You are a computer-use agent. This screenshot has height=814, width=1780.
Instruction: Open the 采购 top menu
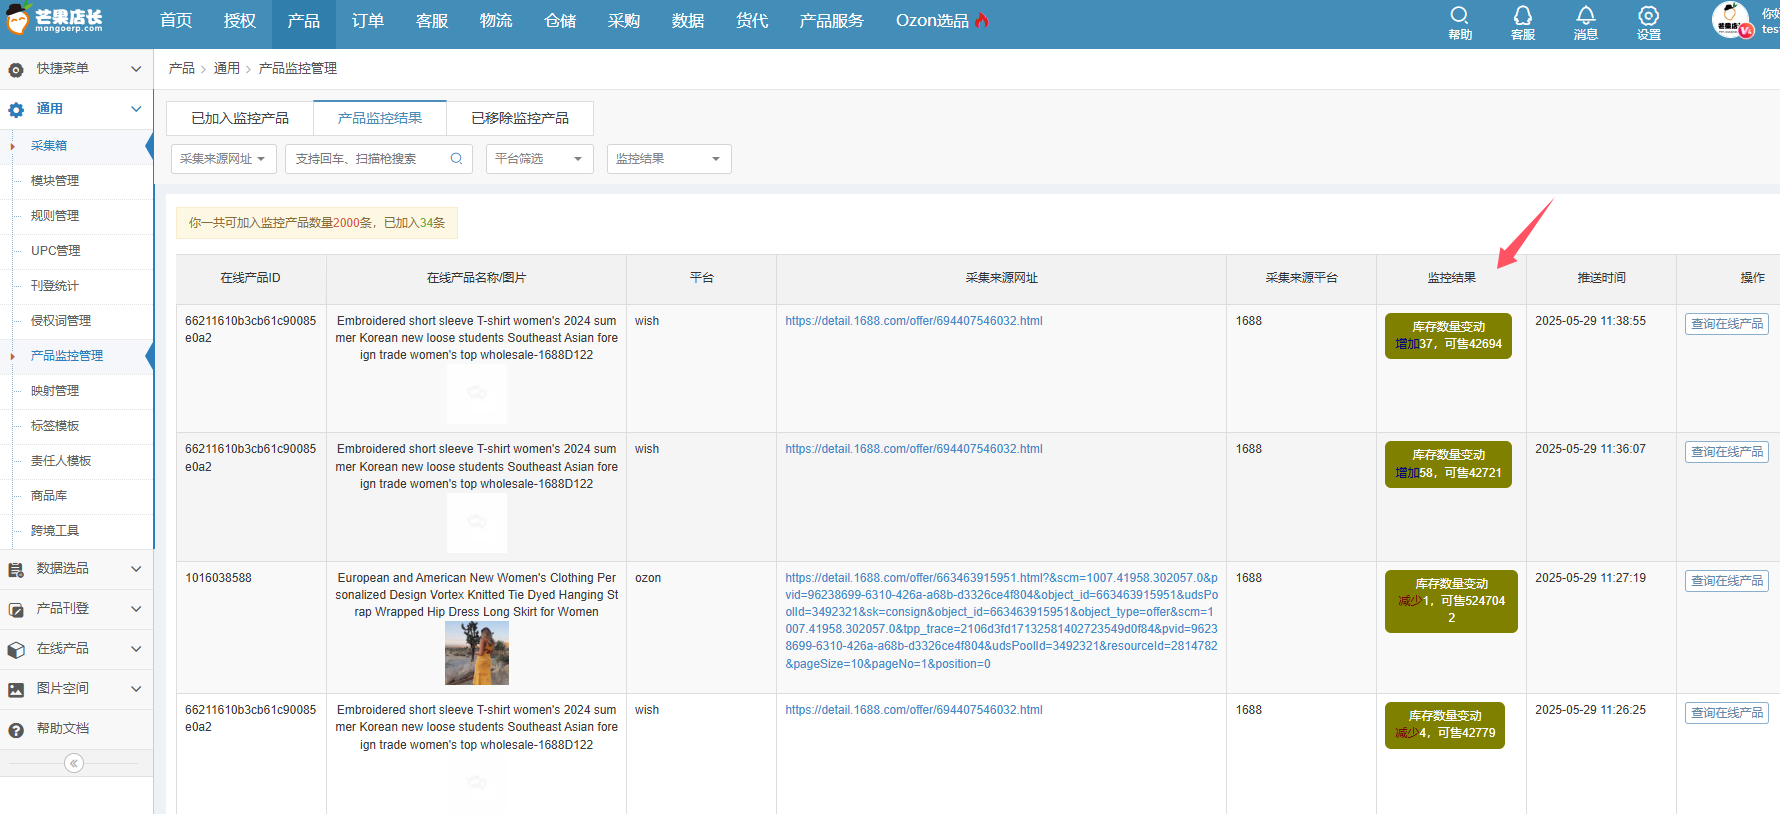coord(624,21)
